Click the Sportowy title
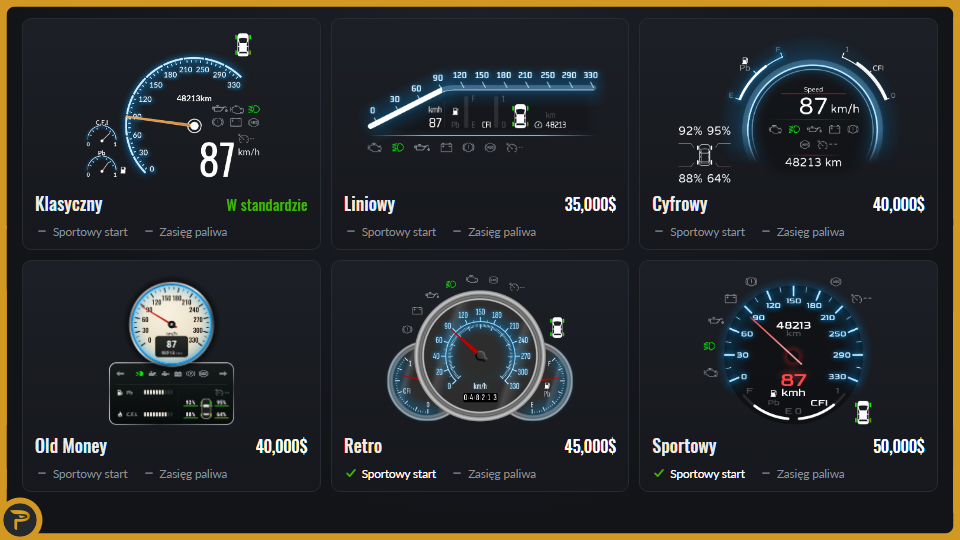Screen dimensions: 960x540 click(684, 446)
